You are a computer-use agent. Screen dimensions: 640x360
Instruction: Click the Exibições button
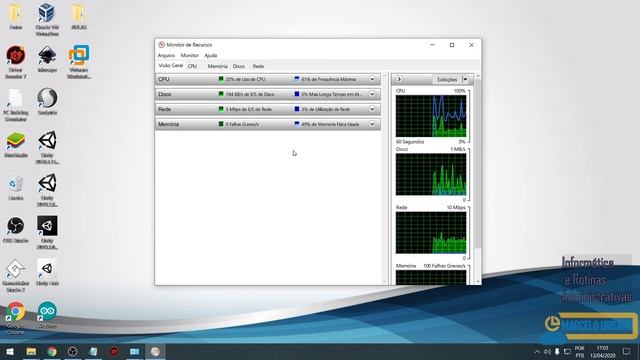coord(447,80)
